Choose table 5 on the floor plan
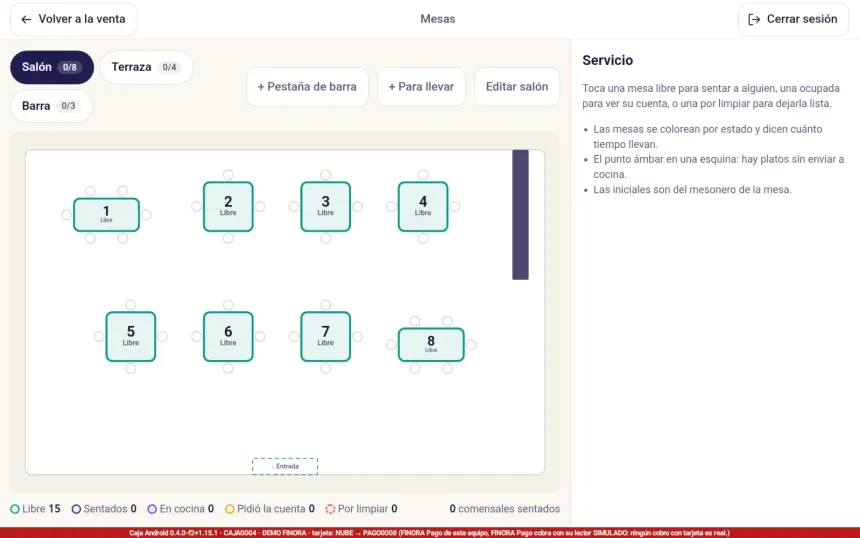Image resolution: width=860 pixels, height=538 pixels. point(131,336)
